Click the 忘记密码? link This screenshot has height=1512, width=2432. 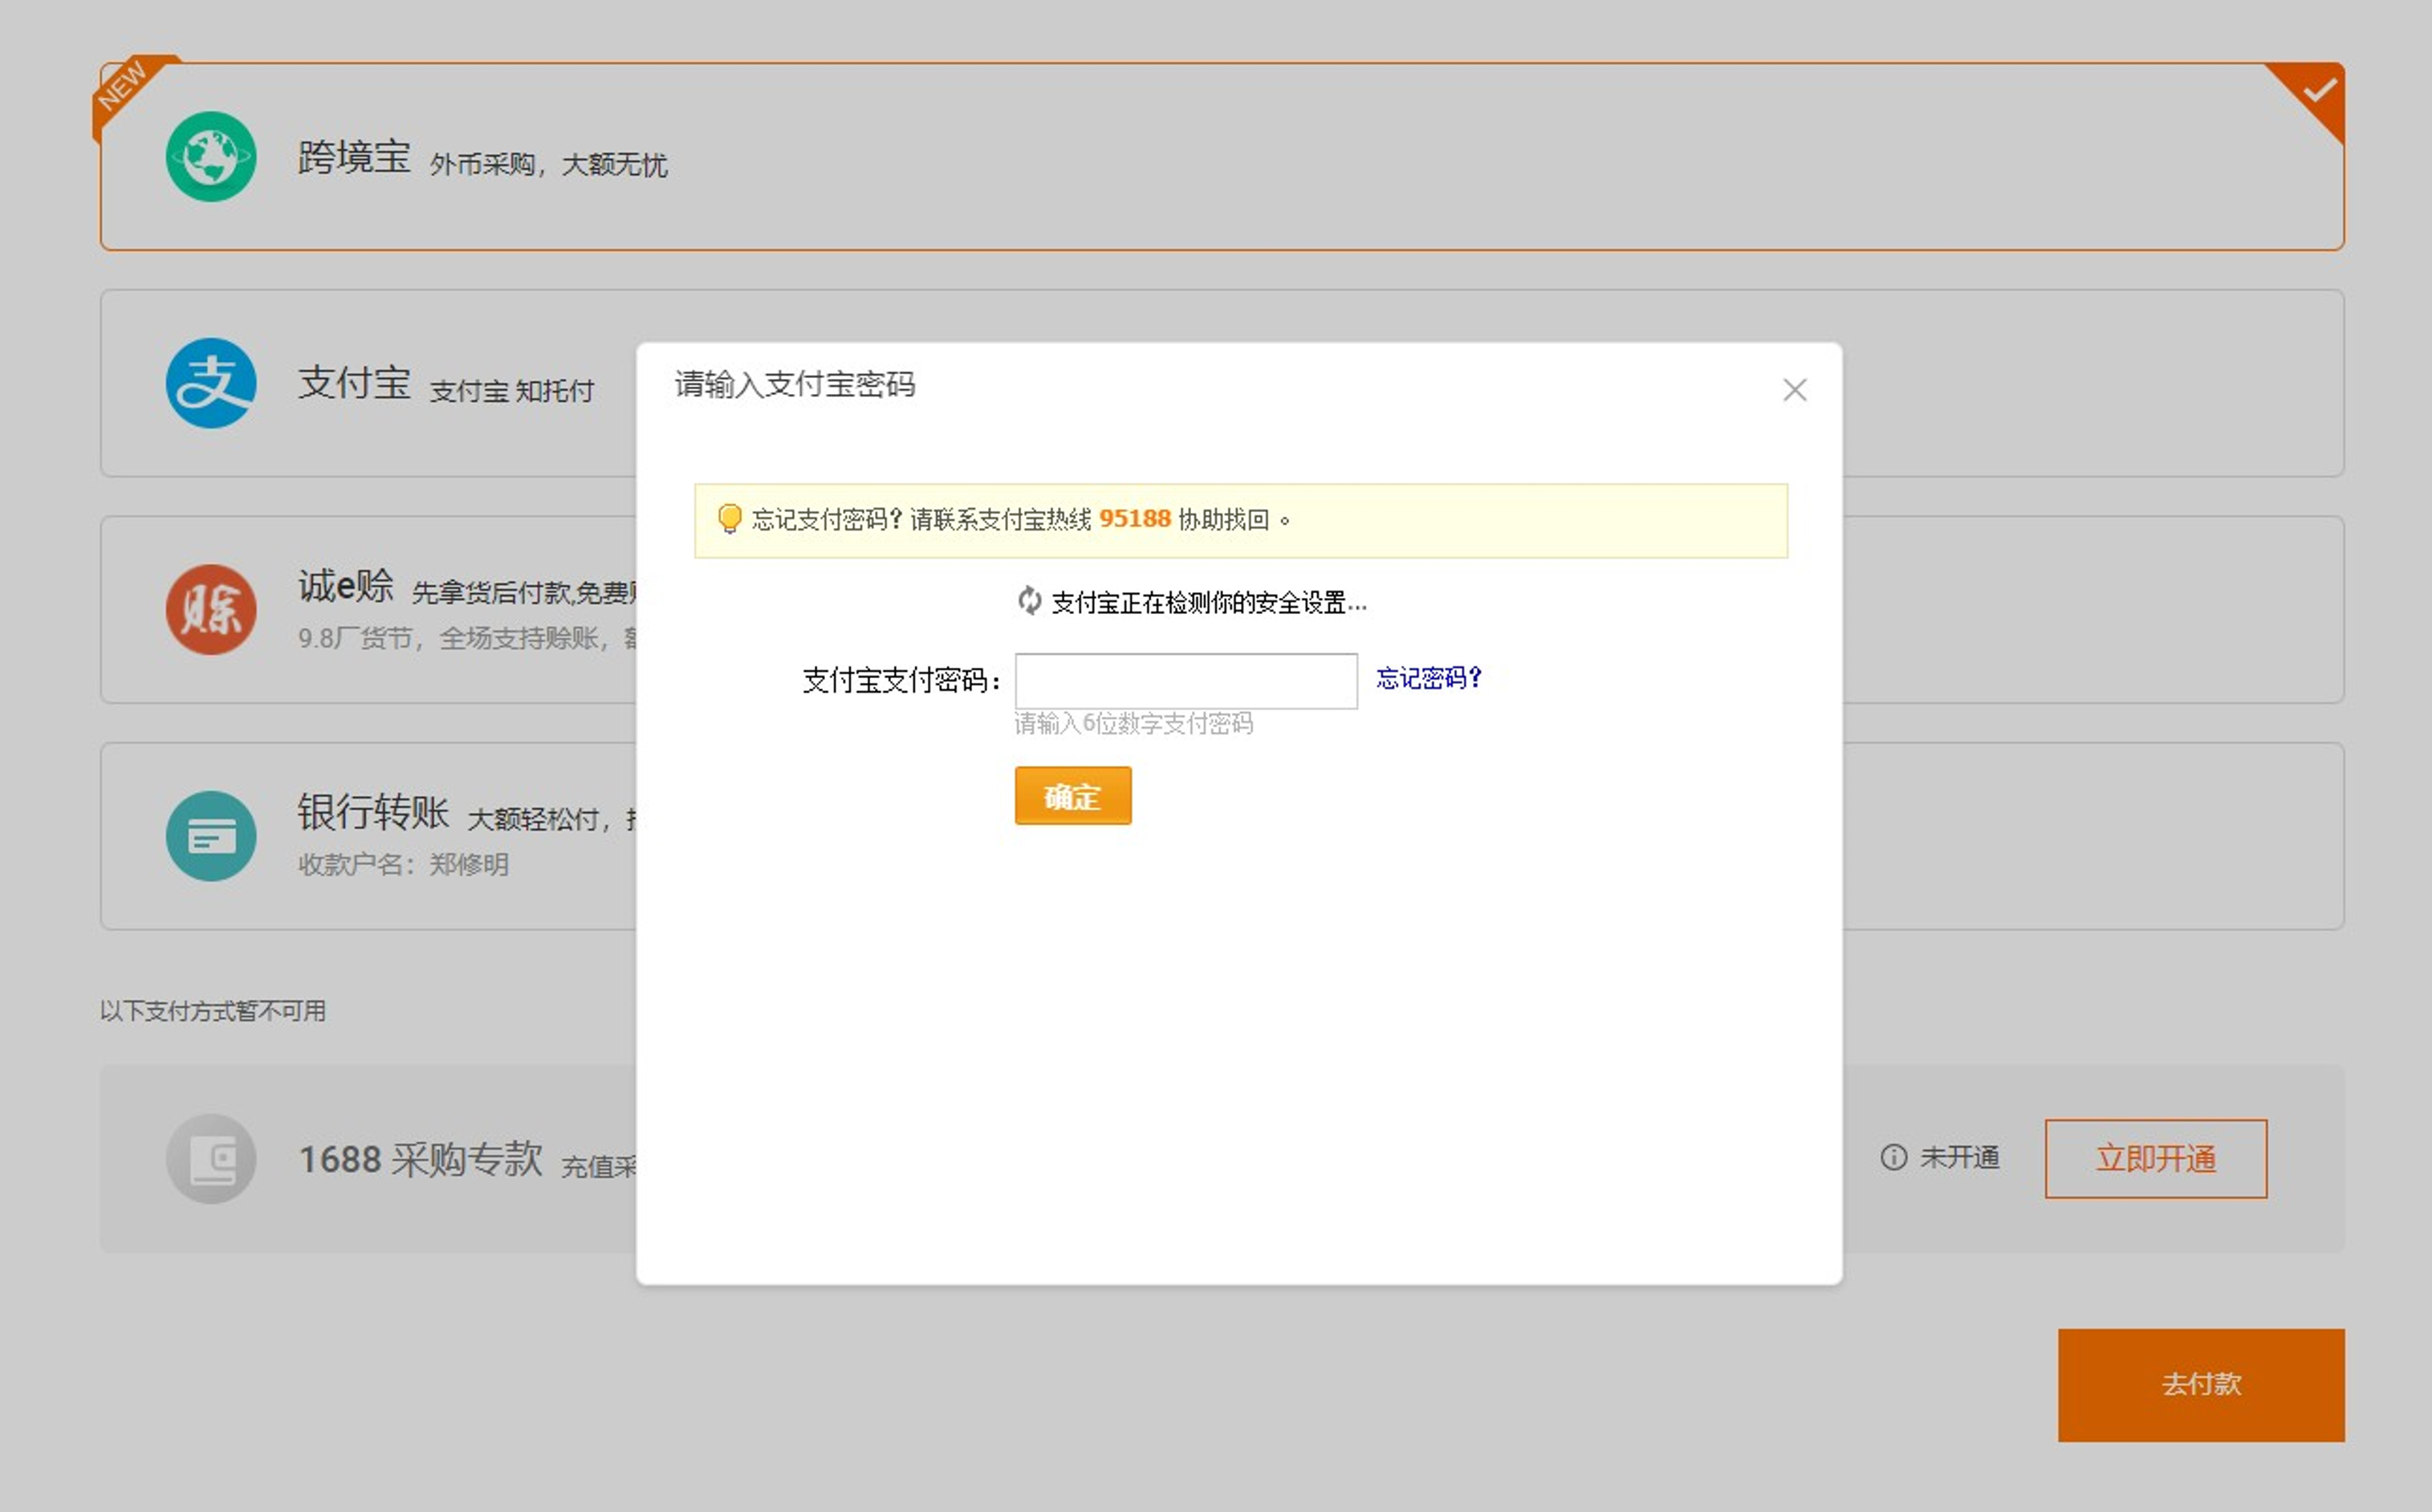tap(1429, 678)
